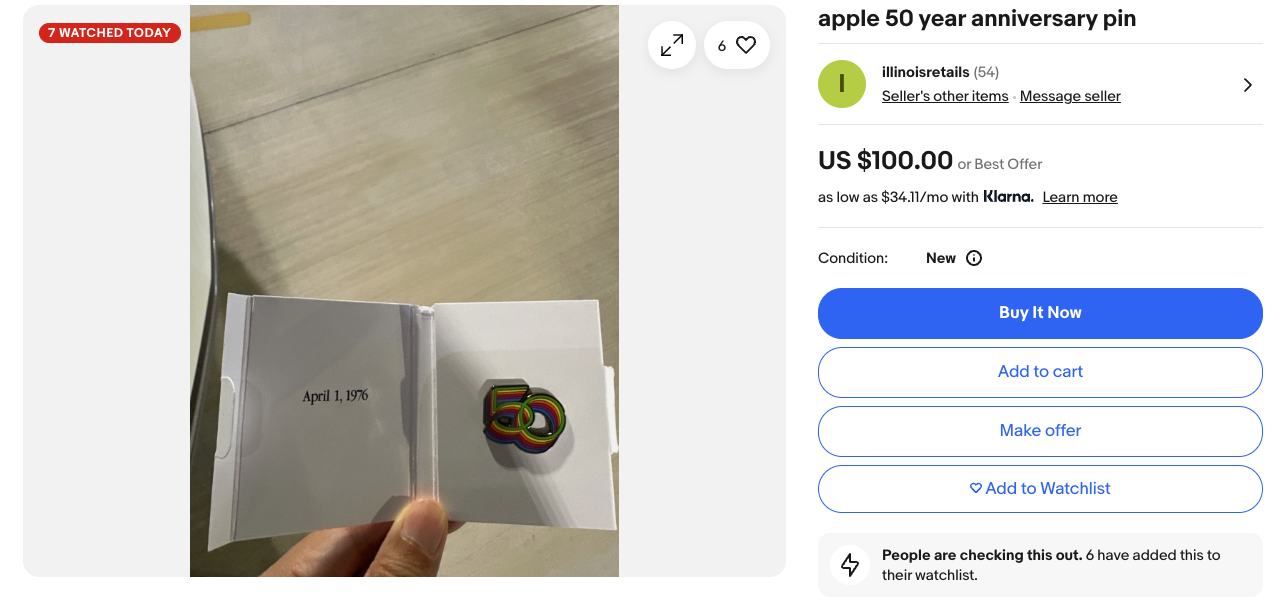Click the listing title text
This screenshot has height=602, width=1286.
coord(976,18)
